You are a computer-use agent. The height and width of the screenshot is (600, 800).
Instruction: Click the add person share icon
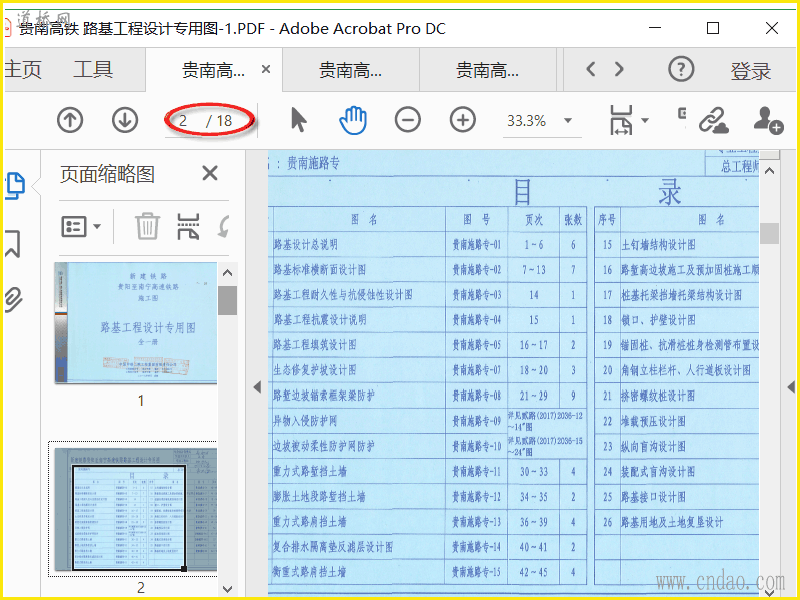click(x=768, y=120)
